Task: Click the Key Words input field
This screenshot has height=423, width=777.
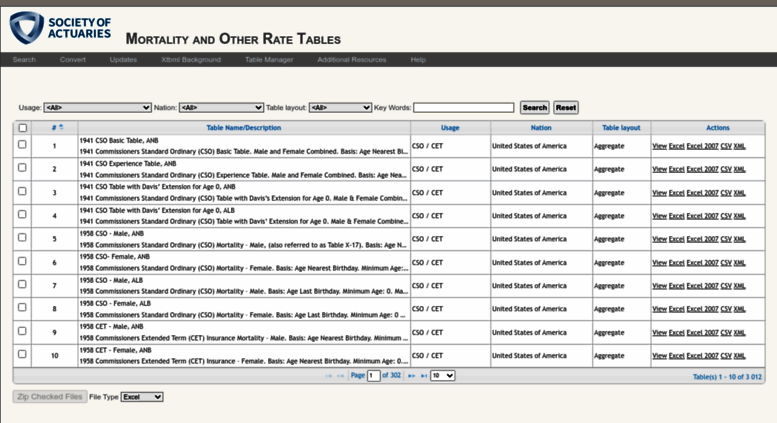Action: tap(464, 107)
